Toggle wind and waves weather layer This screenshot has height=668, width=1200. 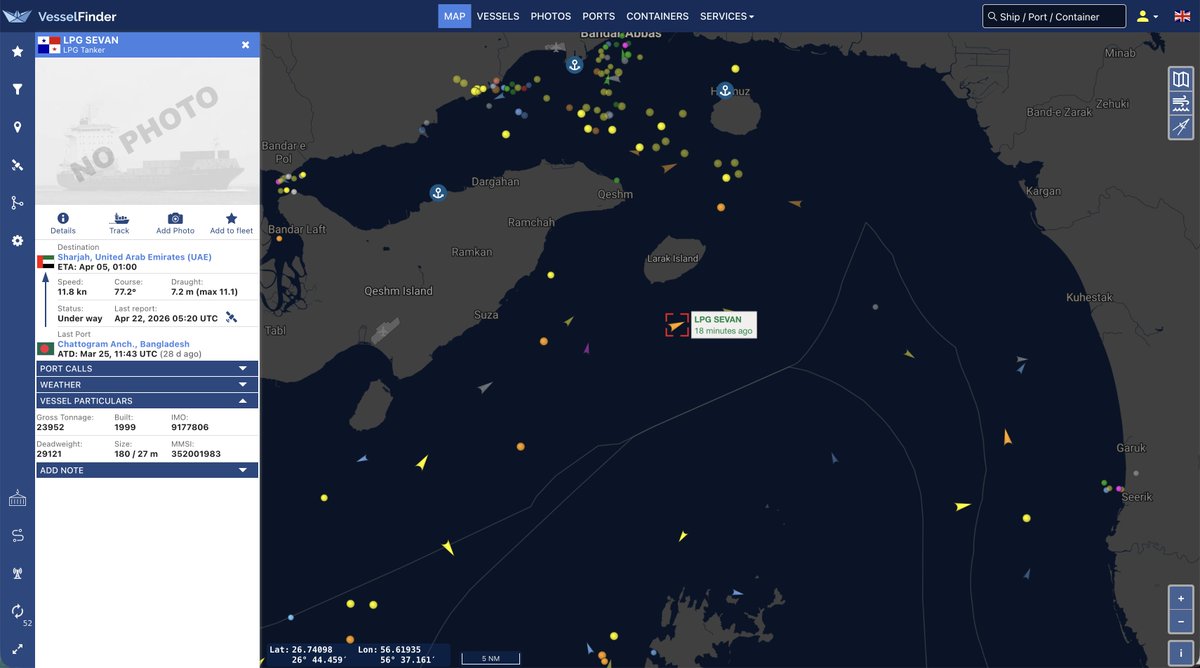click(x=1181, y=103)
